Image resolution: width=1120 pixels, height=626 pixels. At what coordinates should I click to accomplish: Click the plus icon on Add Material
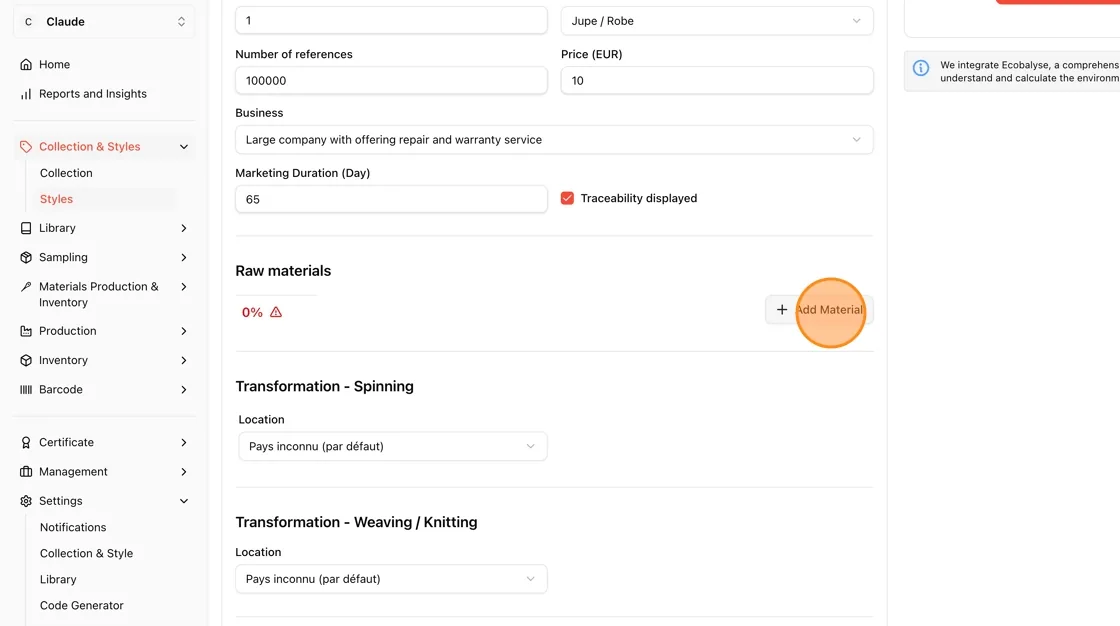(781, 309)
